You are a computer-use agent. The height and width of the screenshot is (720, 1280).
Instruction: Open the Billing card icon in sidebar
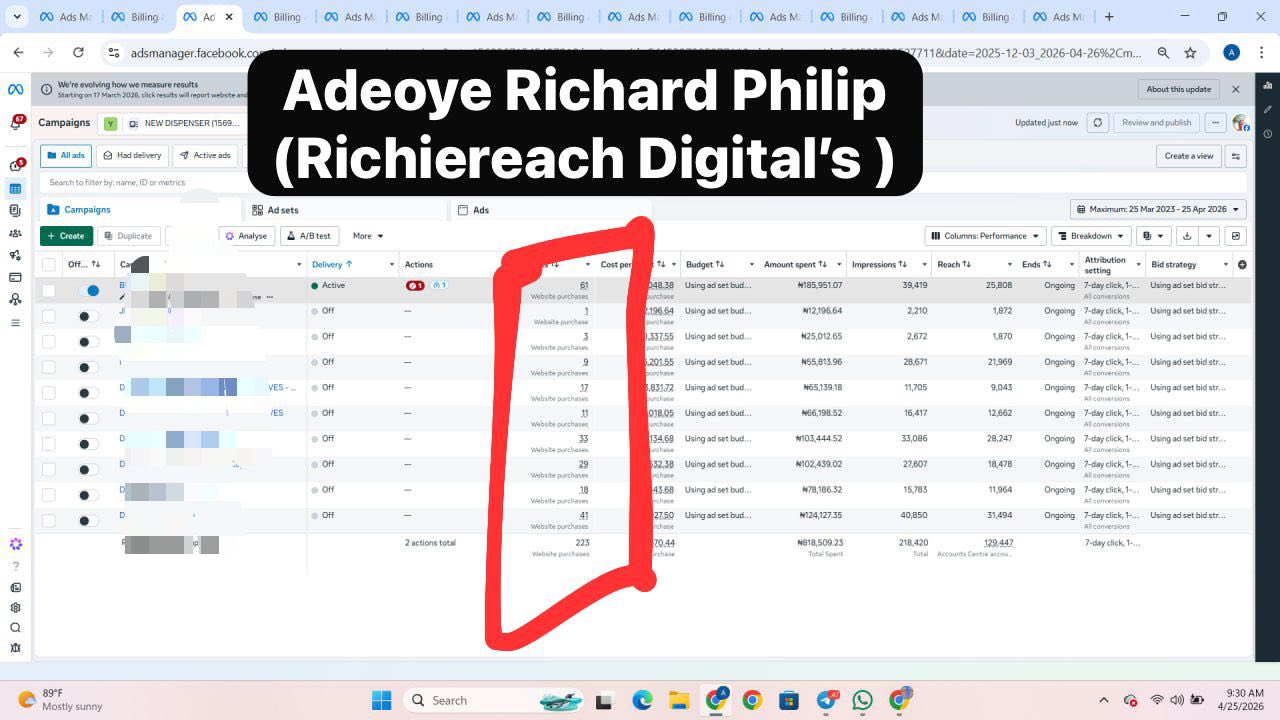15,277
